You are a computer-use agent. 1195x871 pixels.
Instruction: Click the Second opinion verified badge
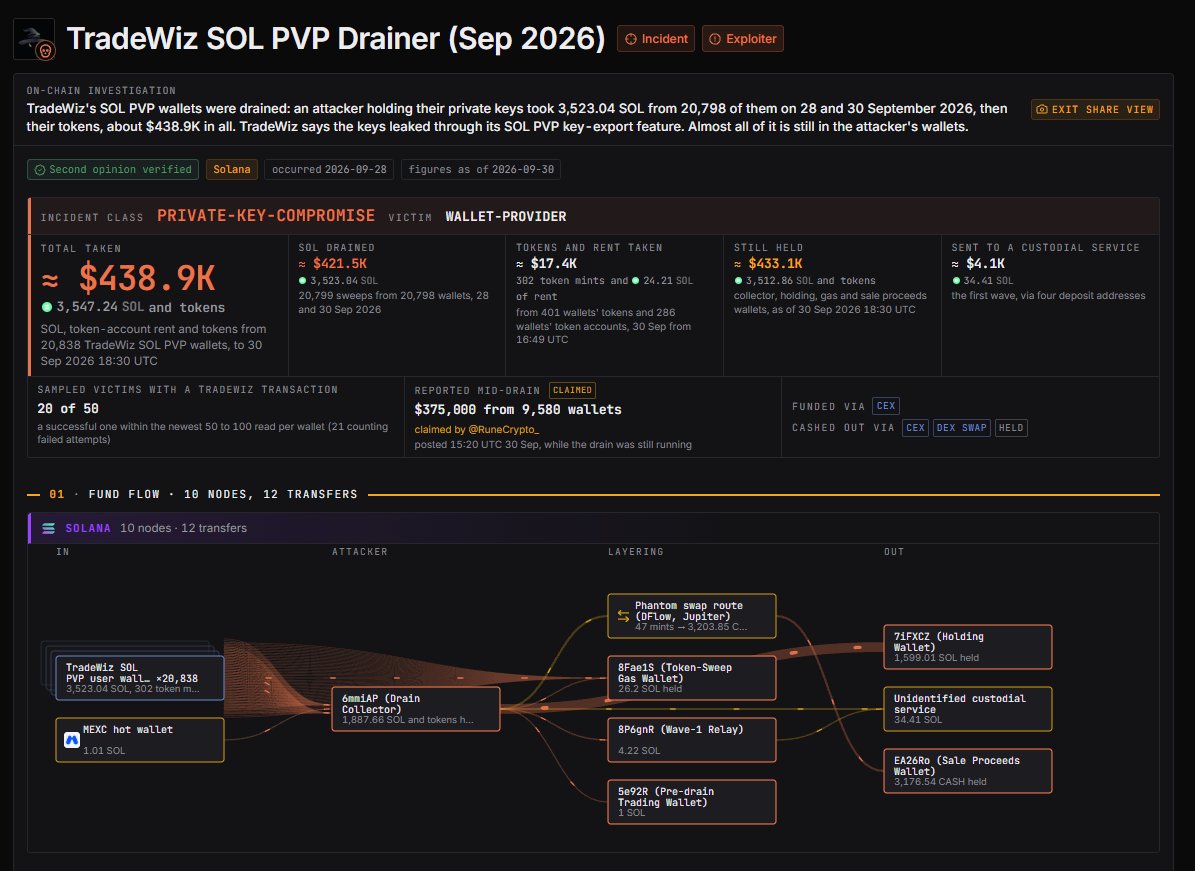tap(113, 169)
